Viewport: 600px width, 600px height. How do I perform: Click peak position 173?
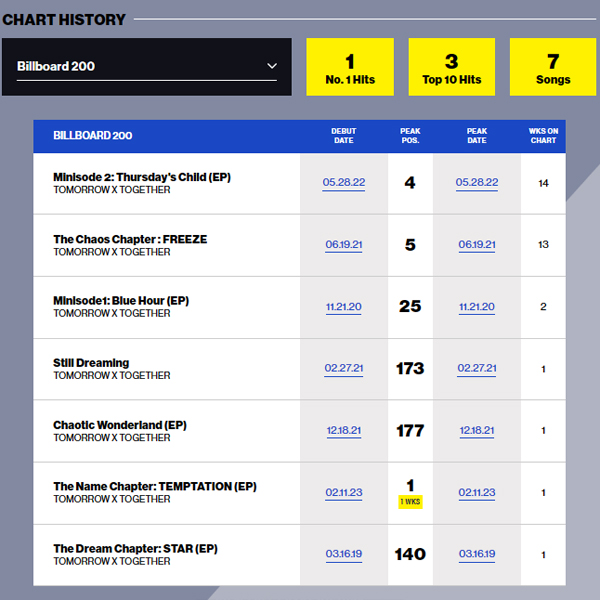click(410, 368)
